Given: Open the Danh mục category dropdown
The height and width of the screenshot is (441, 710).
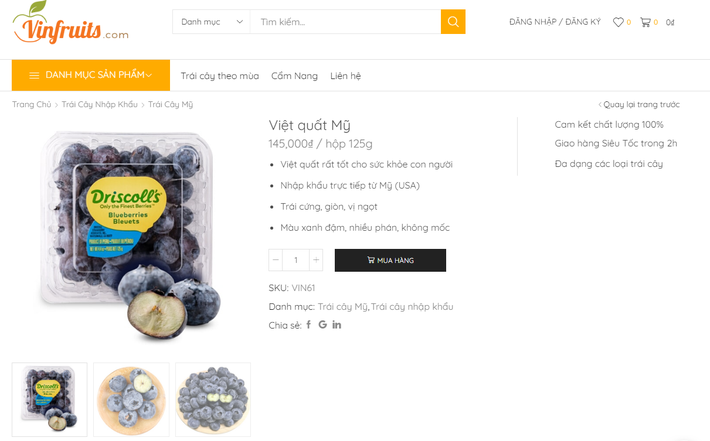Looking at the screenshot, I should point(212,22).
